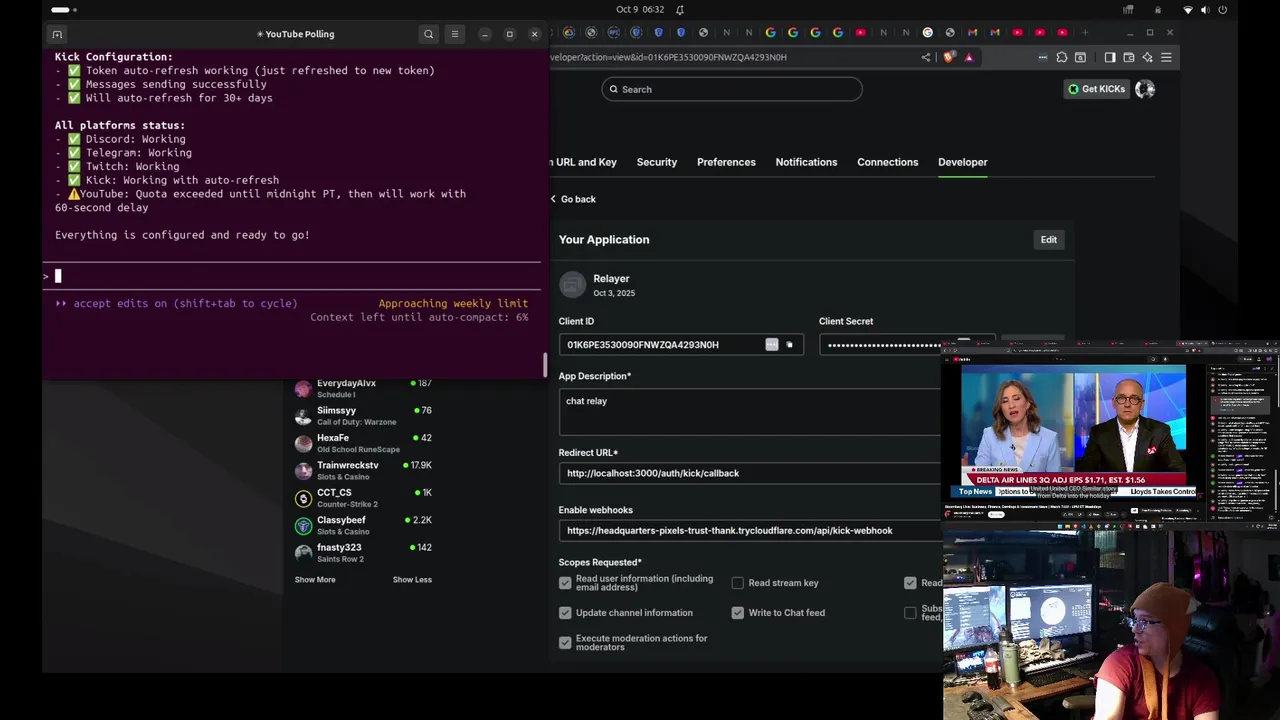Toggle Write to Chat feed checkbox
The height and width of the screenshot is (720, 1280).
pos(738,613)
